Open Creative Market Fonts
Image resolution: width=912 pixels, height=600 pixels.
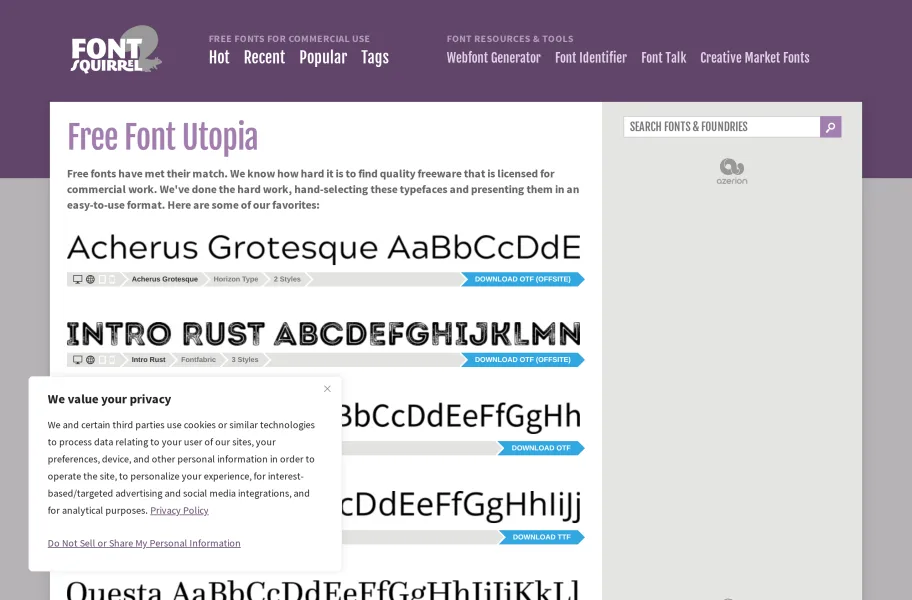point(755,58)
